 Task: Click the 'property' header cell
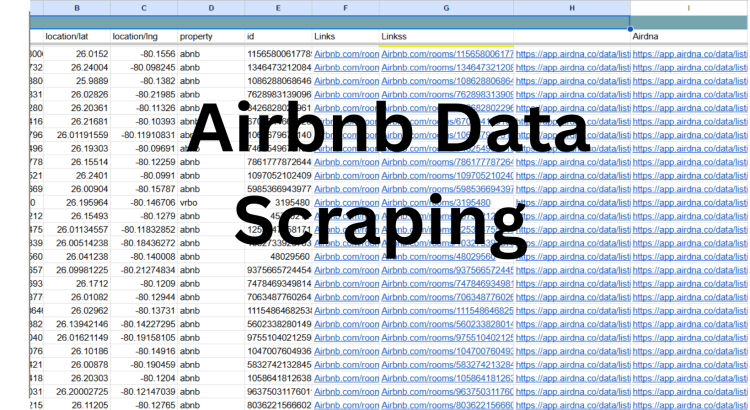211,36
